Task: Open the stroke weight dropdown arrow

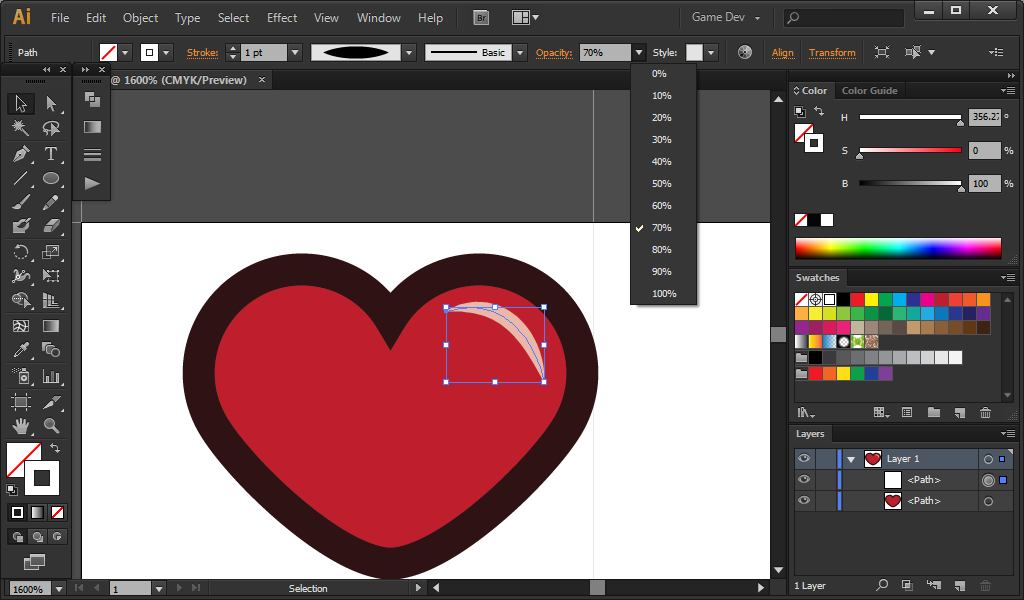Action: (x=295, y=53)
